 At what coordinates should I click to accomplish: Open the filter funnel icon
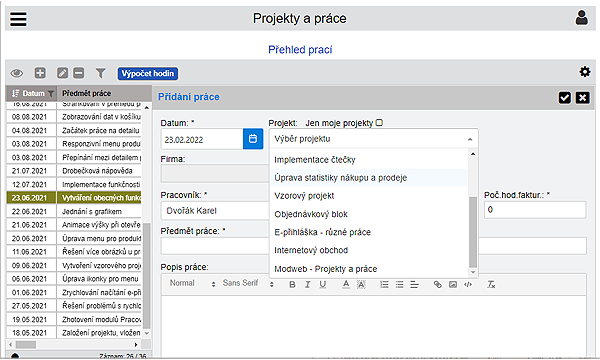pyautogui.click(x=100, y=73)
